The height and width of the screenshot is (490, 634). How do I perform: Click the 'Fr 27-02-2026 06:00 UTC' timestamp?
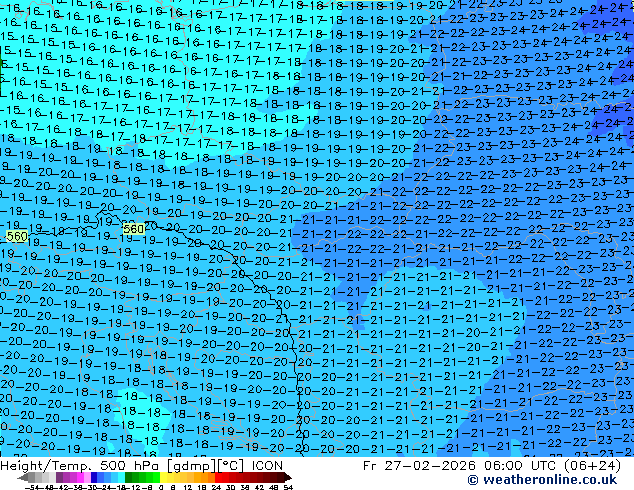(x=459, y=466)
